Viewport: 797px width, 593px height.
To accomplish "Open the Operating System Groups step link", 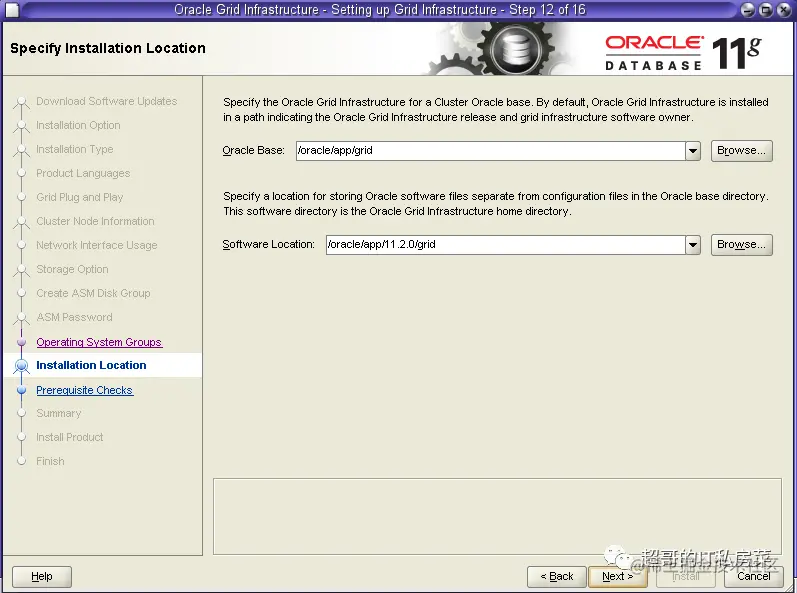I will pyautogui.click(x=99, y=342).
